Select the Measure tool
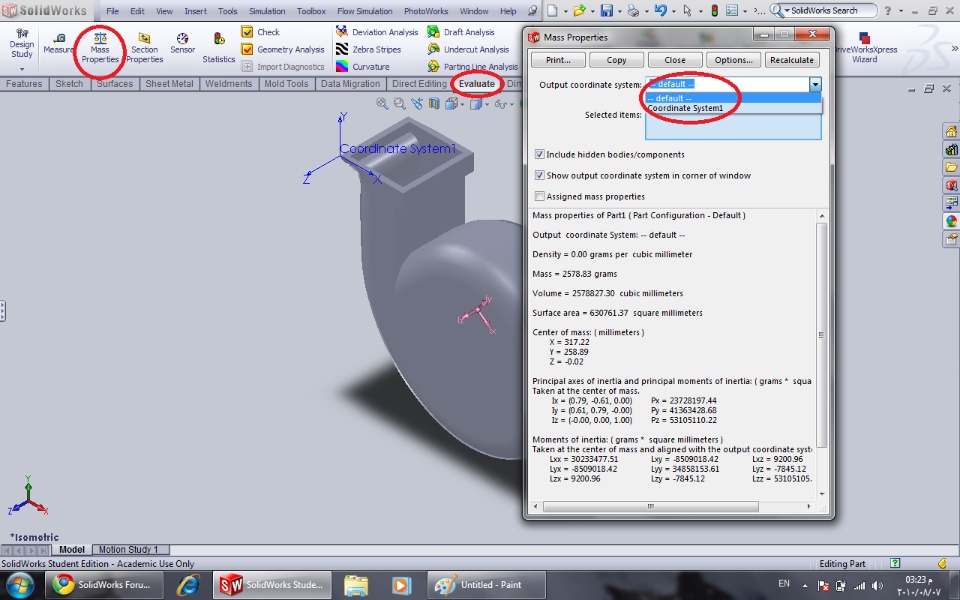The height and width of the screenshot is (600, 960). click(x=59, y=44)
